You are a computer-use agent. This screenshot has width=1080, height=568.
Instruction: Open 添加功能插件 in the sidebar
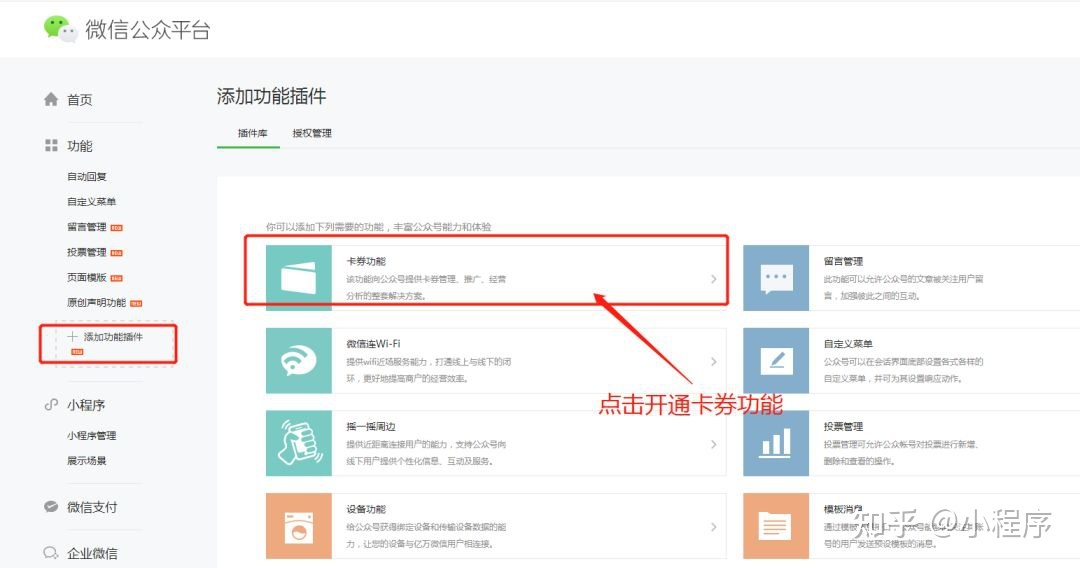point(112,337)
